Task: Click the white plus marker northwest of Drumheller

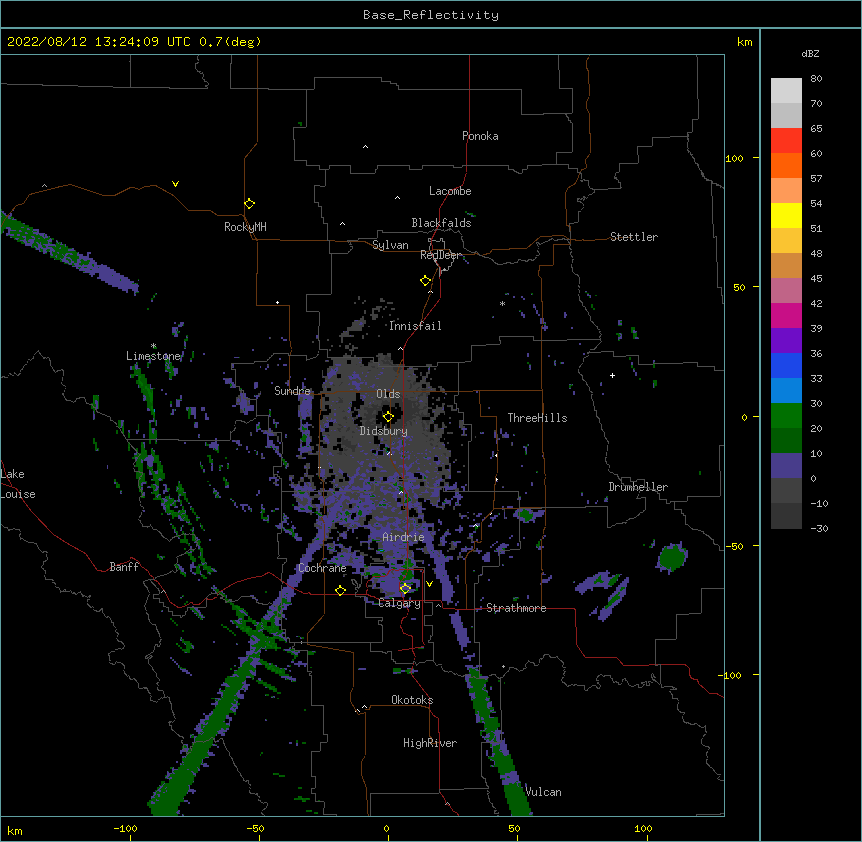Action: click(612, 375)
